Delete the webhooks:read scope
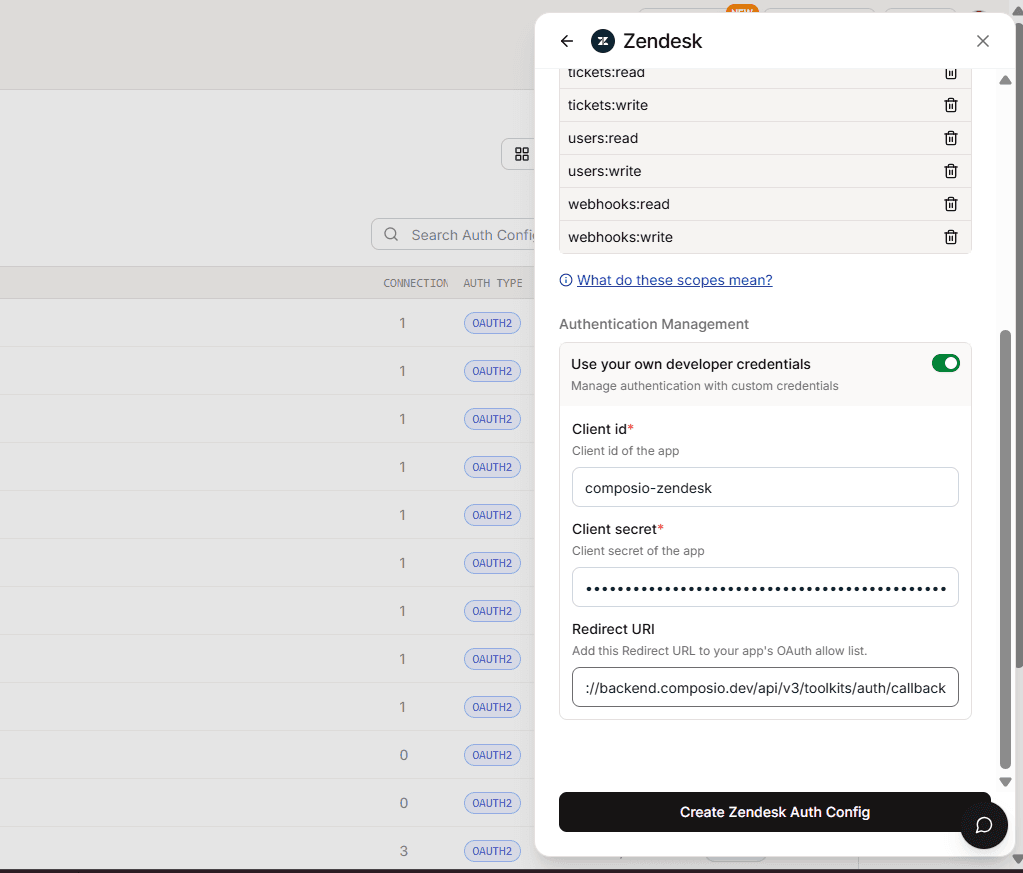The width and height of the screenshot is (1023, 873). [x=951, y=204]
